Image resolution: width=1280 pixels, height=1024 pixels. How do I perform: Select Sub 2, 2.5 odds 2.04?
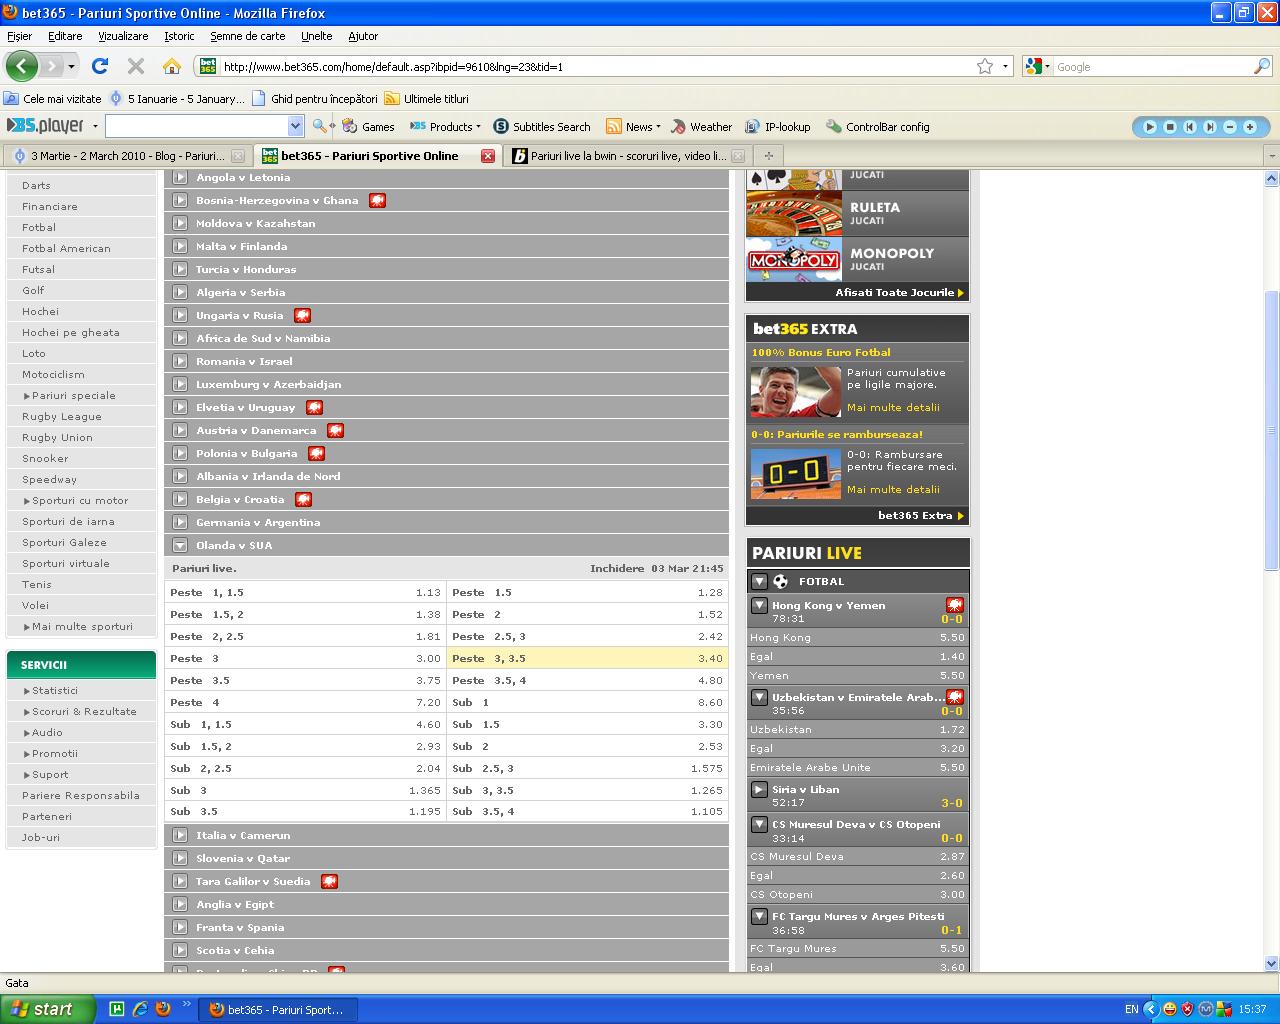[305, 768]
